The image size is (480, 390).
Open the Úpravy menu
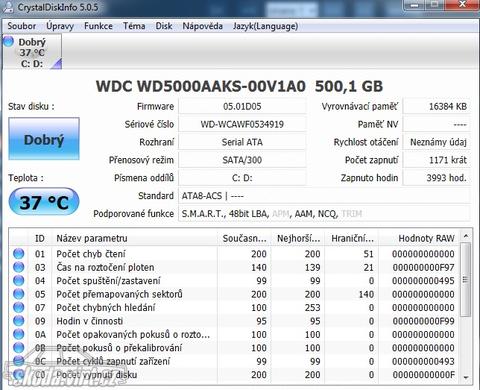coord(60,26)
